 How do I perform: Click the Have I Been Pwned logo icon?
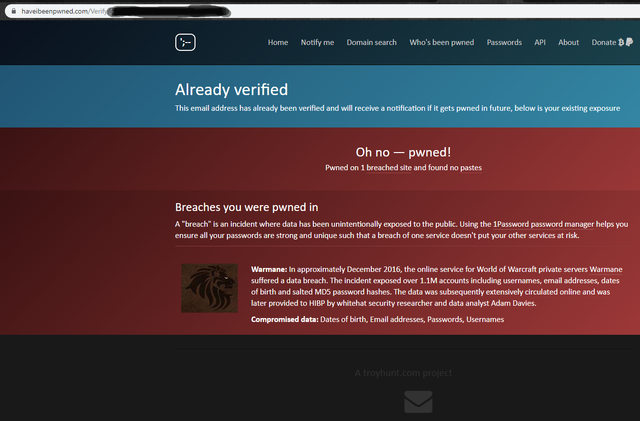[185, 42]
